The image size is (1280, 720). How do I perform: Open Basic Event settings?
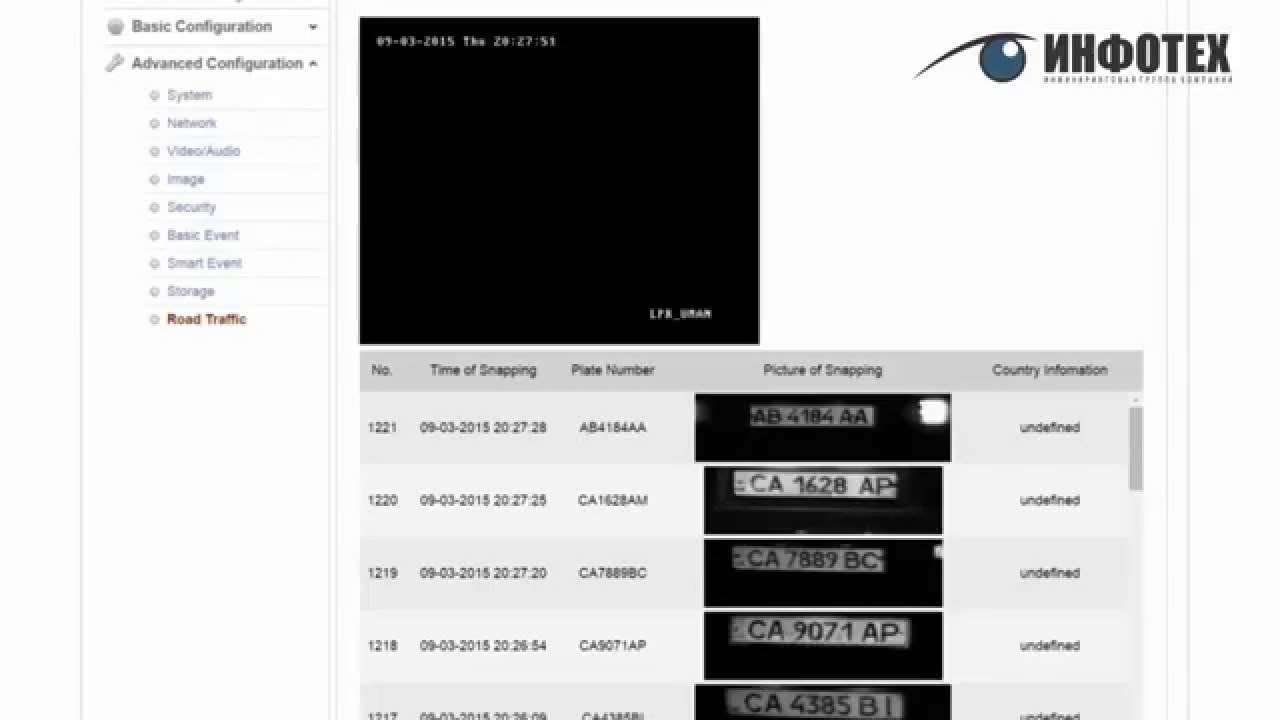click(x=203, y=235)
